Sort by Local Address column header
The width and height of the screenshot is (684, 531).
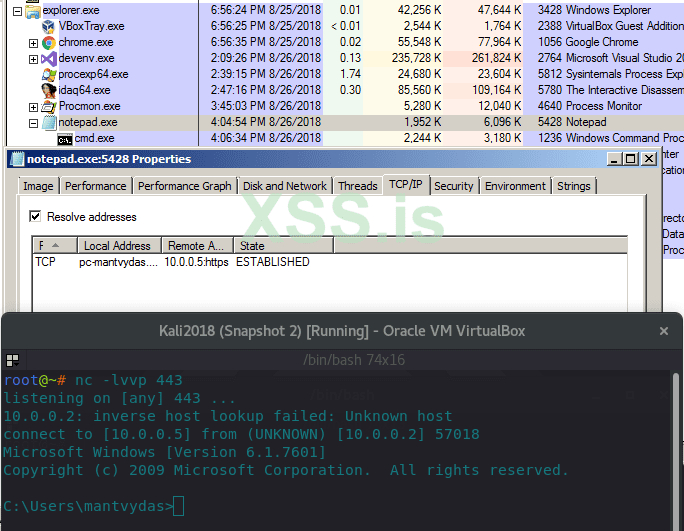(x=120, y=246)
